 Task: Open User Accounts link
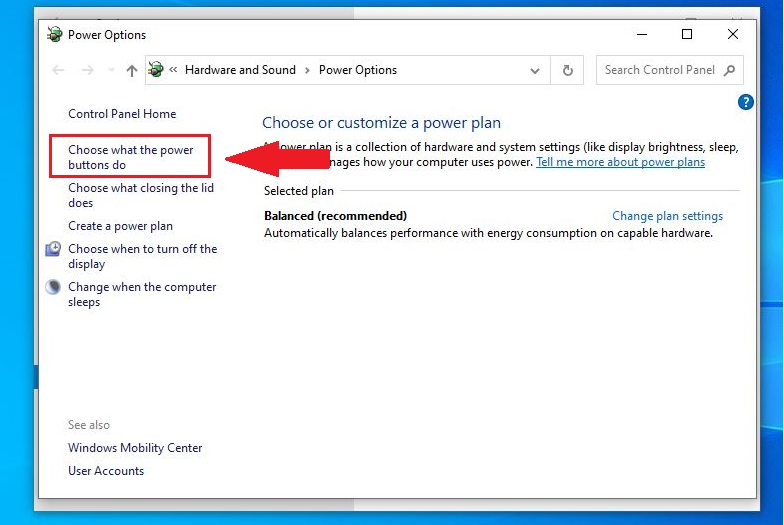[x=106, y=471]
